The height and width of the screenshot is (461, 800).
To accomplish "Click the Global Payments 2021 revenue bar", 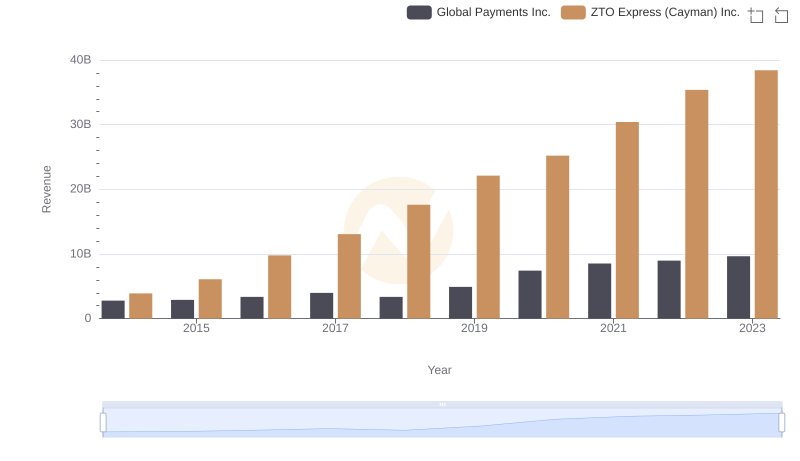I will click(x=599, y=291).
